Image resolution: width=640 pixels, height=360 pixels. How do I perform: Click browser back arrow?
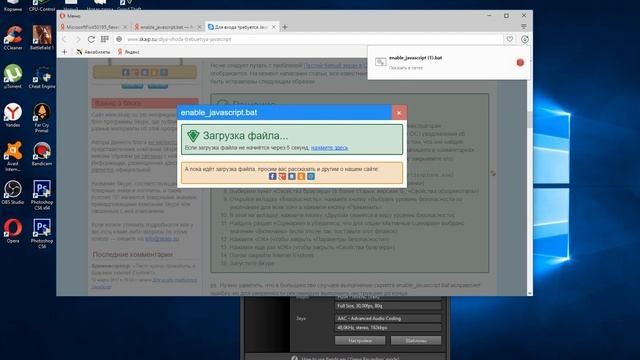pos(64,39)
